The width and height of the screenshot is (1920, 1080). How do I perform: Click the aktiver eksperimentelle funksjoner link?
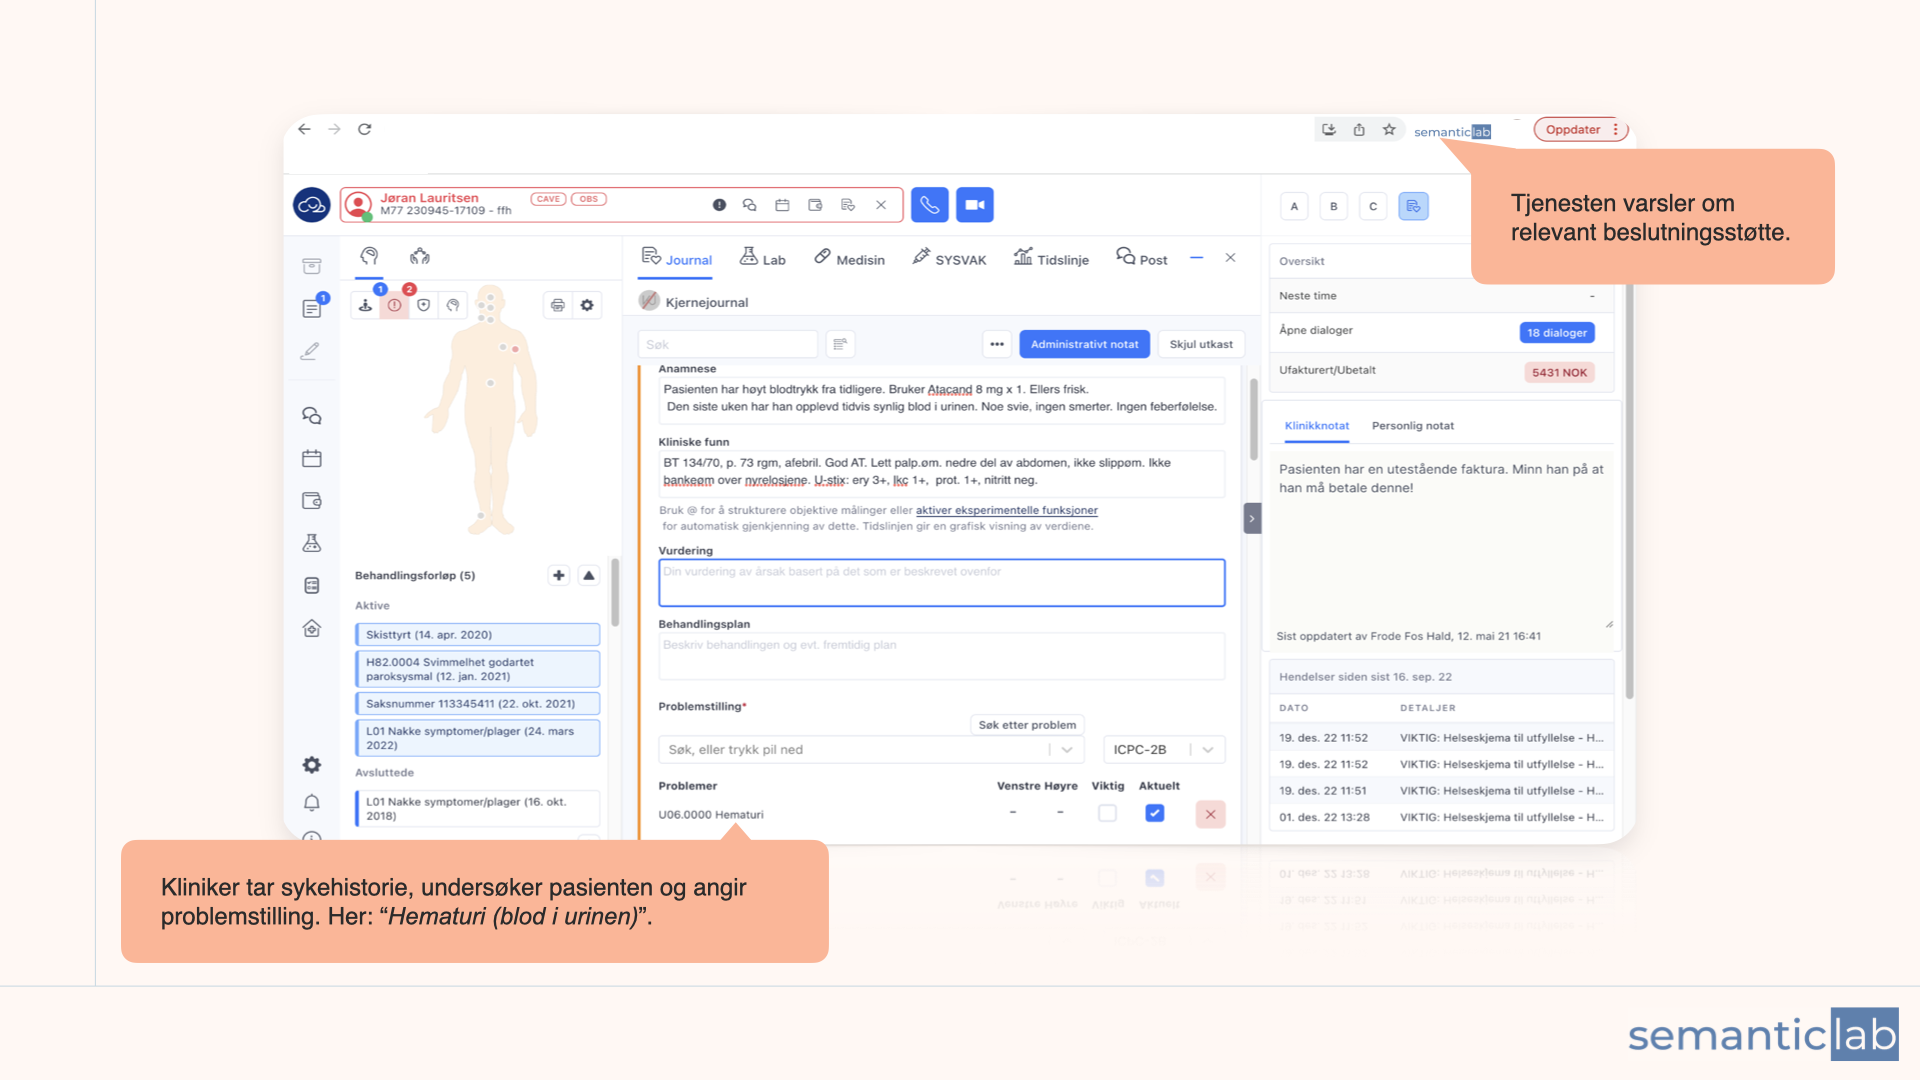(x=1006, y=510)
